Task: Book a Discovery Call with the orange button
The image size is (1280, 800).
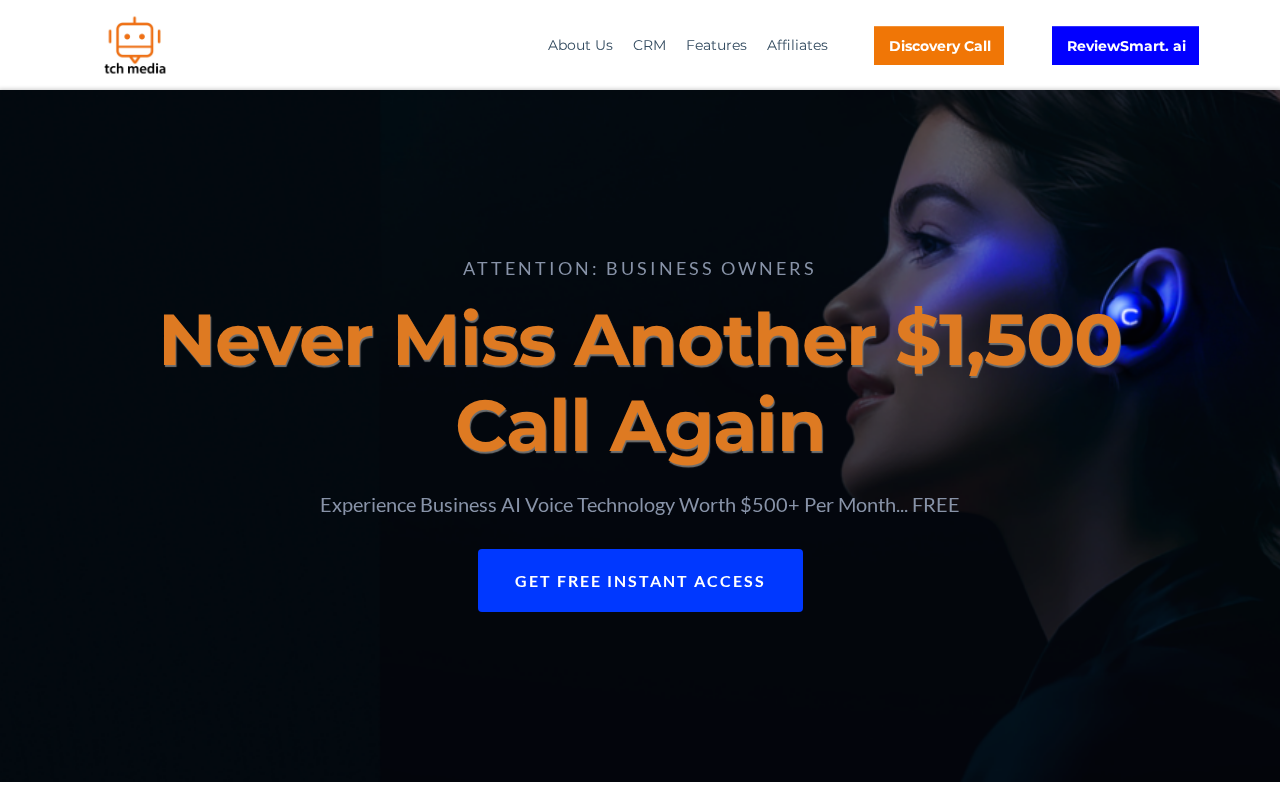Action: [x=939, y=46]
